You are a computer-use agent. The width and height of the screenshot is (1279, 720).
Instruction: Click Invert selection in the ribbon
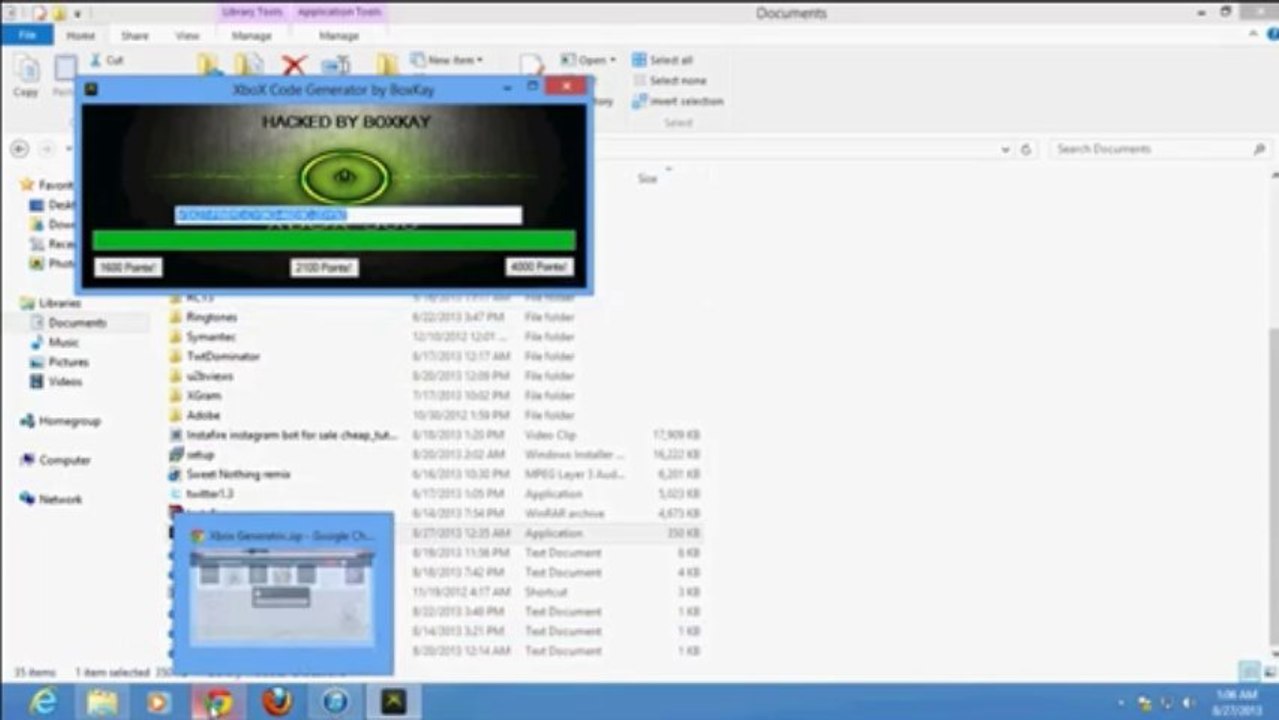[x=677, y=101]
